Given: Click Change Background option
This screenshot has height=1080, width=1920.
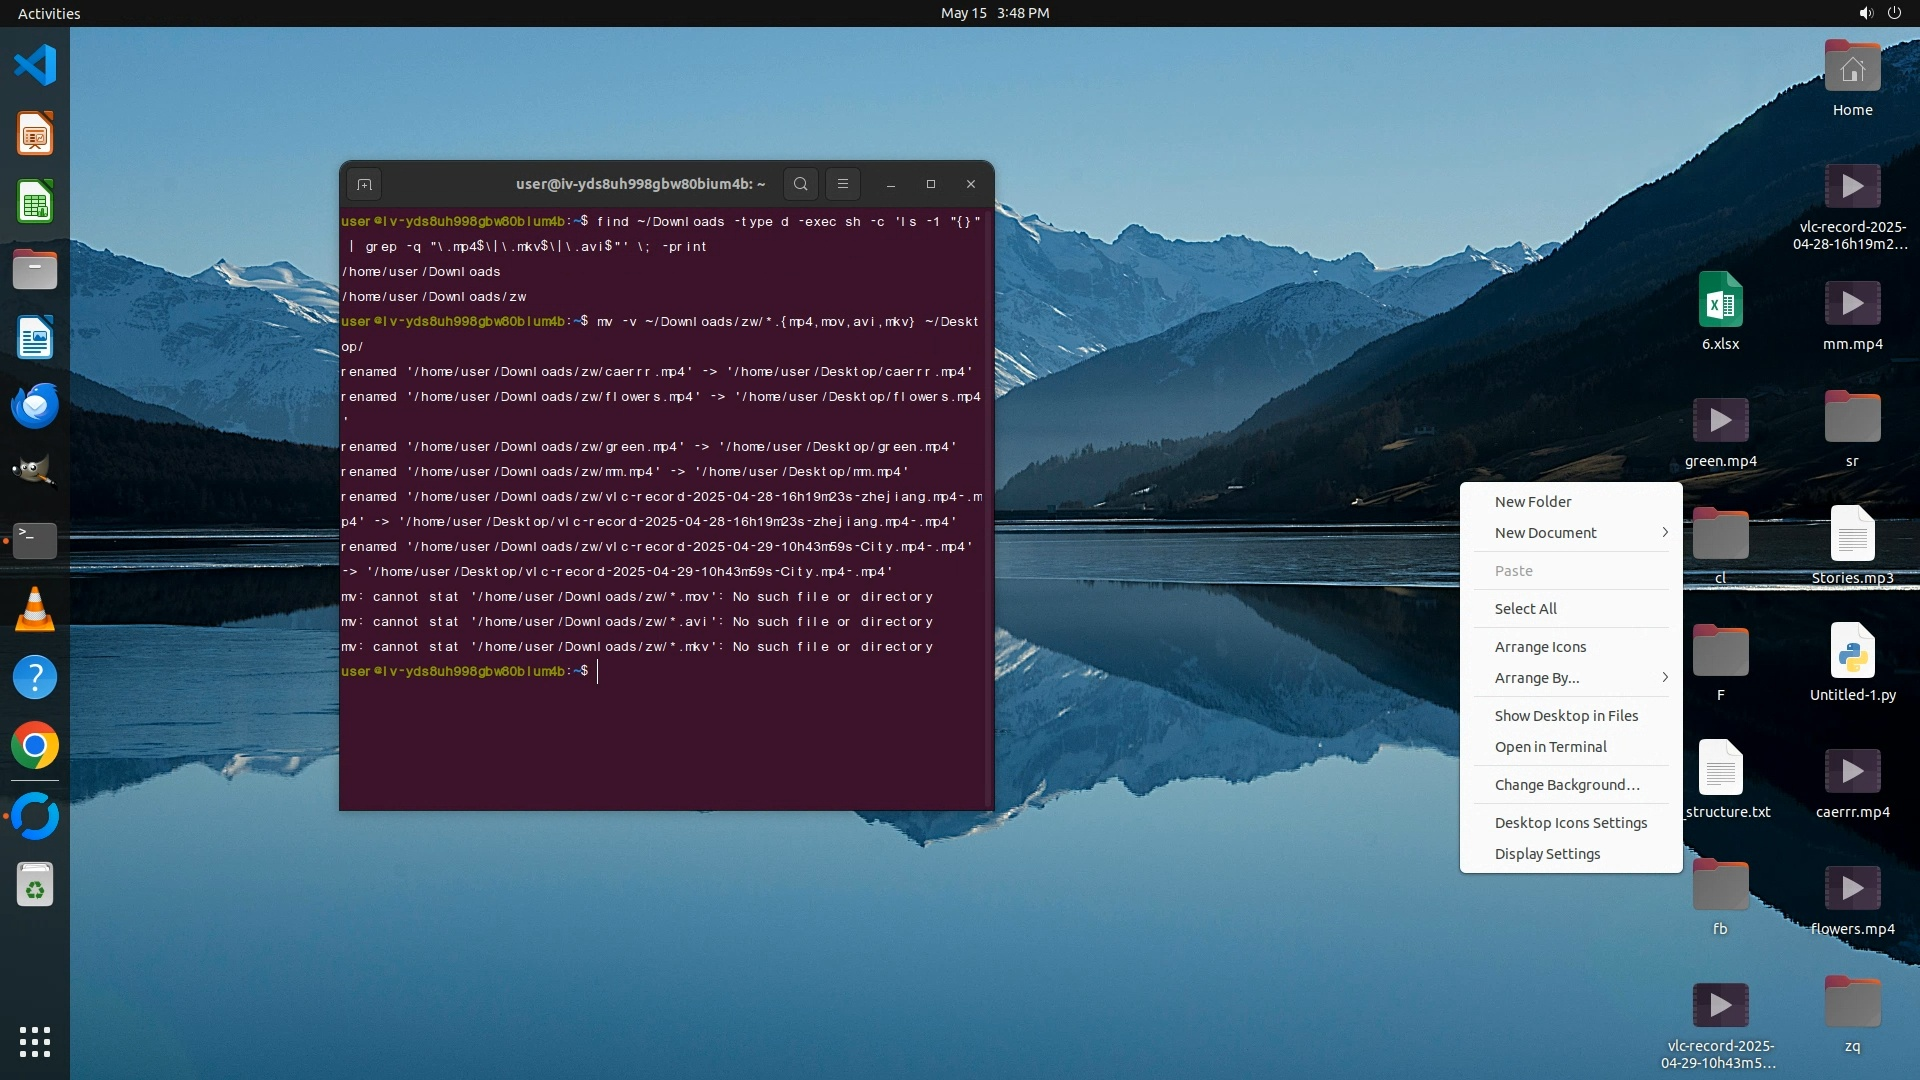Looking at the screenshot, I should 1566,785.
